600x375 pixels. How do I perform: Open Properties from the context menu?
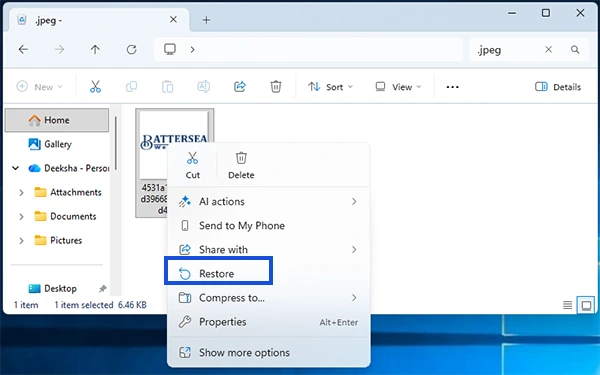coord(269,322)
